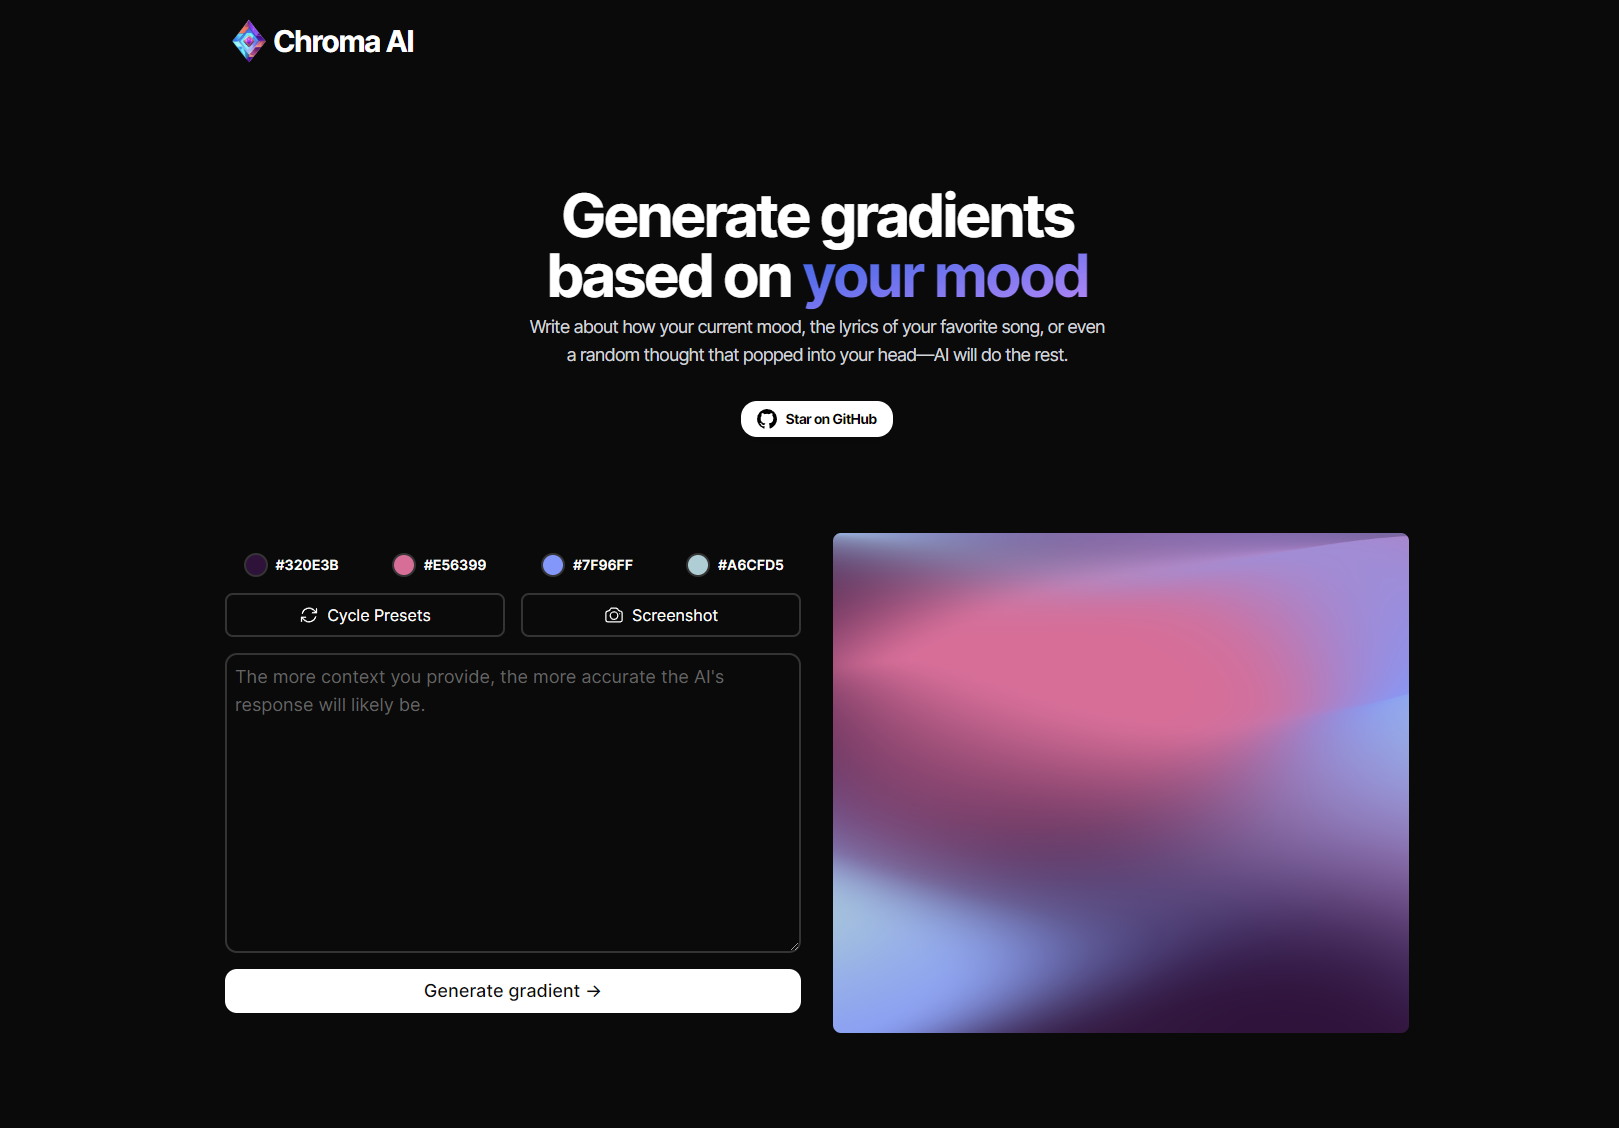Click the #A6CFD5 hex code label

point(751,565)
